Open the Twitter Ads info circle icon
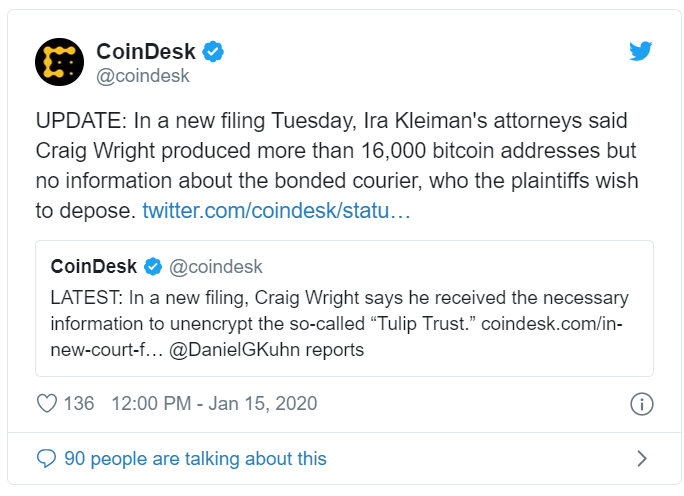Image resolution: width=684 pixels, height=496 pixels. pyautogui.click(x=641, y=404)
